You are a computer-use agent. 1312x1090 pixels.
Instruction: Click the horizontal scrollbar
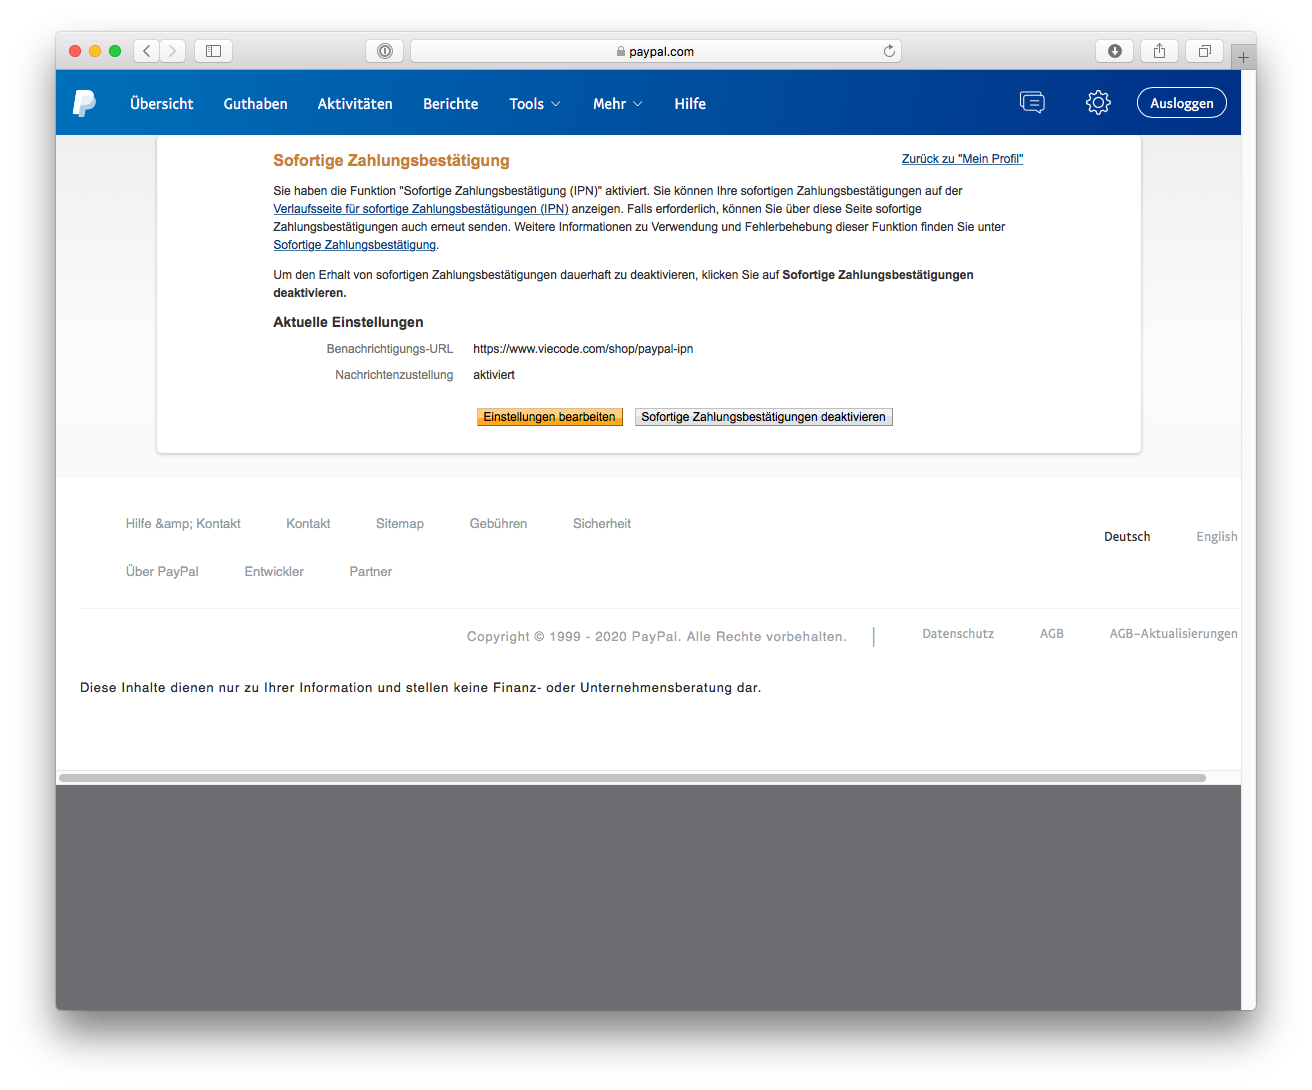(x=632, y=778)
